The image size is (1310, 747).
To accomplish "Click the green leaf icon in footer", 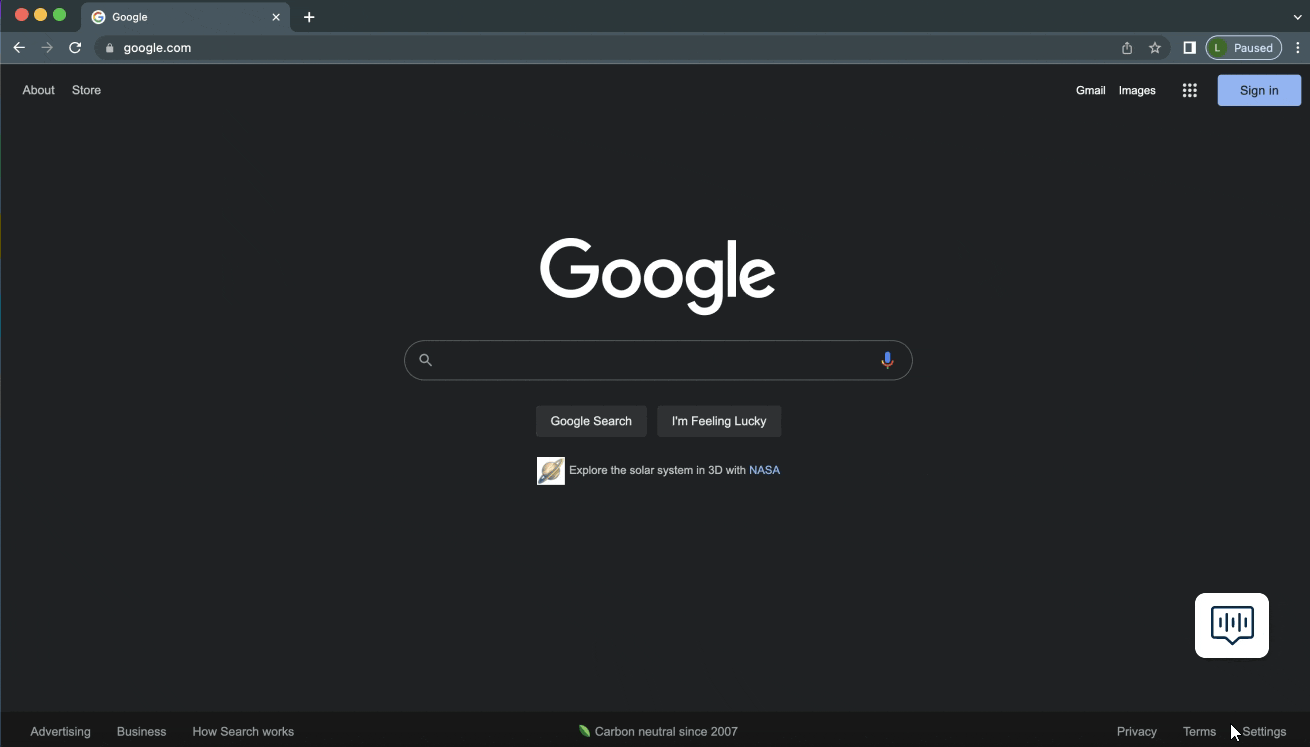I will [x=584, y=731].
